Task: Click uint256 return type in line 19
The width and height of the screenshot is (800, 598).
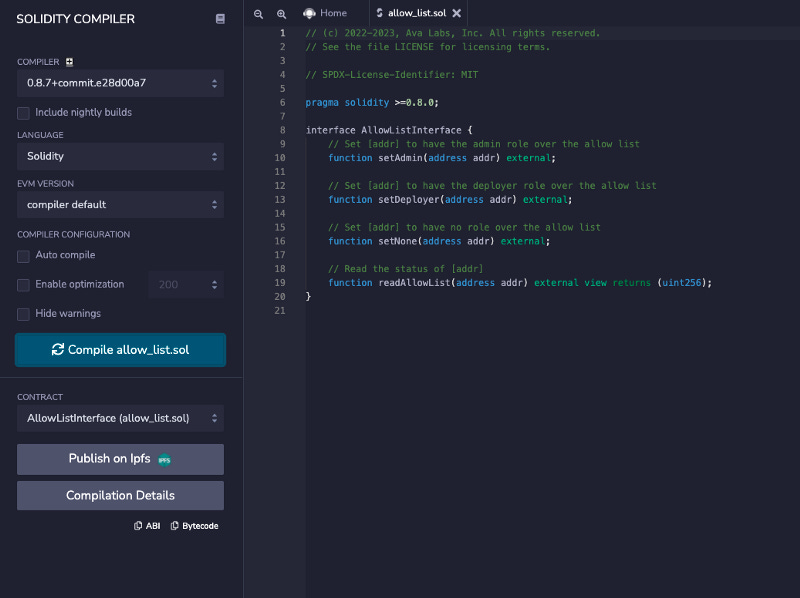Action: click(x=682, y=283)
